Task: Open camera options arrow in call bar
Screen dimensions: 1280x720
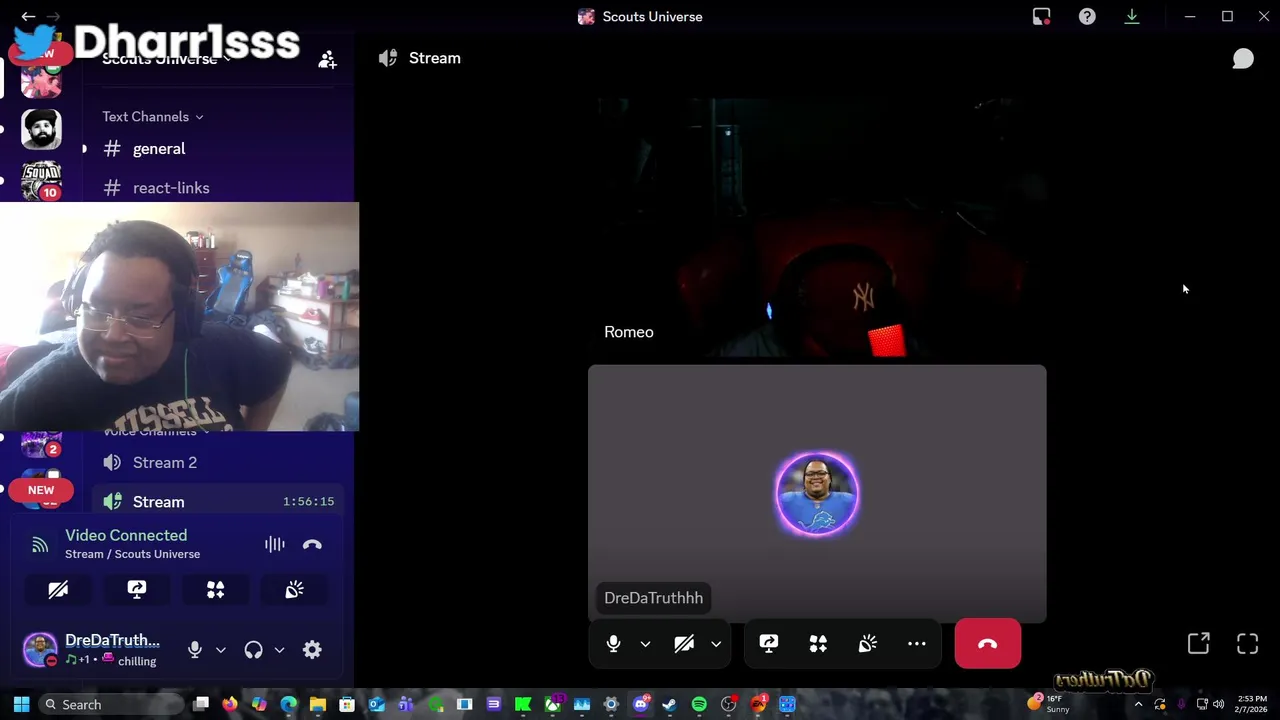Action: coord(716,644)
